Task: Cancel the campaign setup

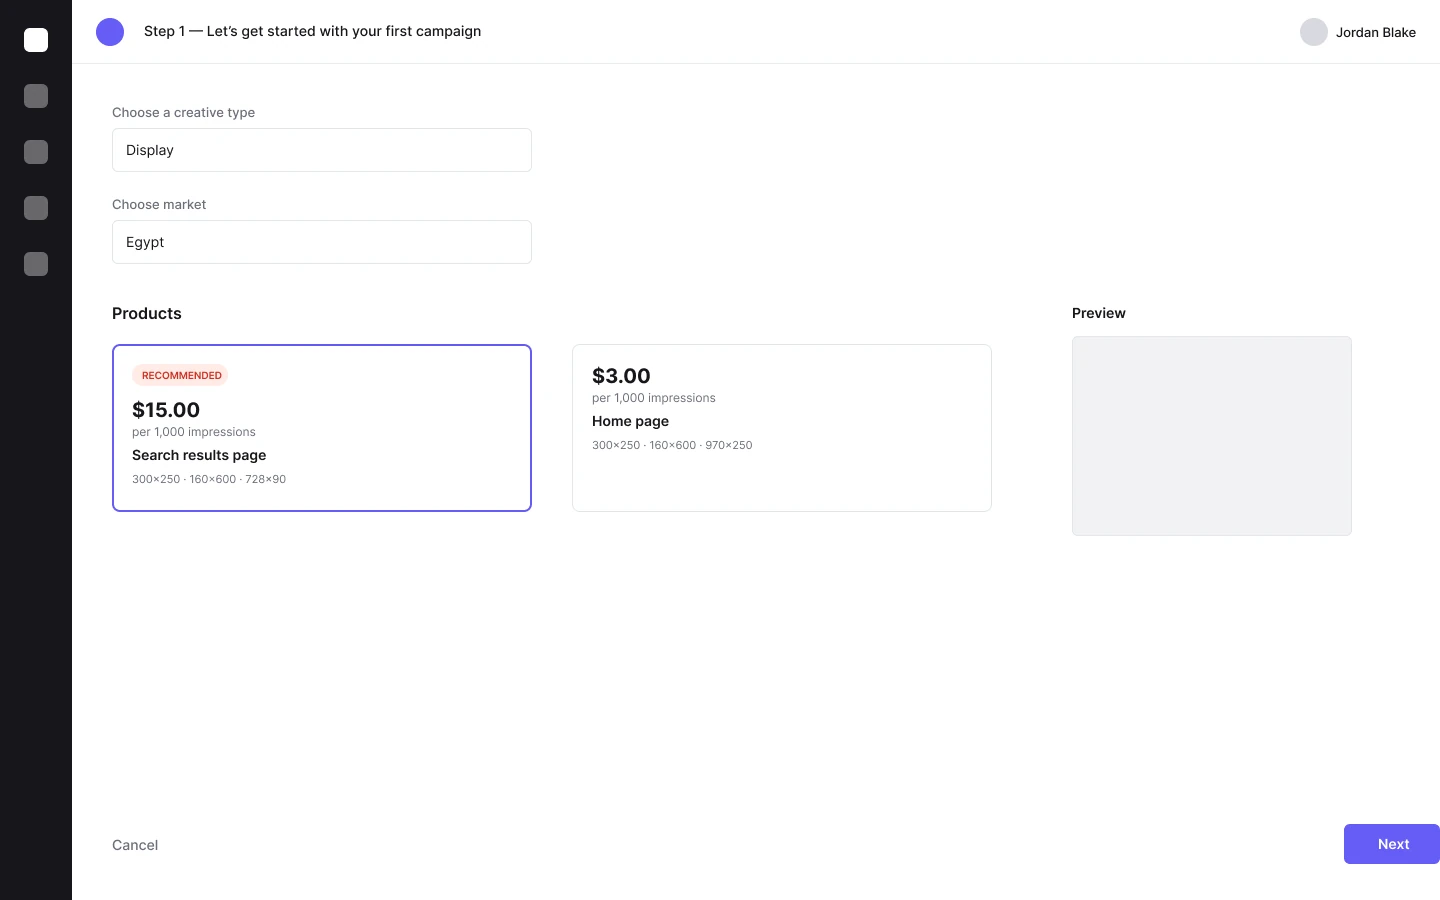Action: pyautogui.click(x=135, y=845)
